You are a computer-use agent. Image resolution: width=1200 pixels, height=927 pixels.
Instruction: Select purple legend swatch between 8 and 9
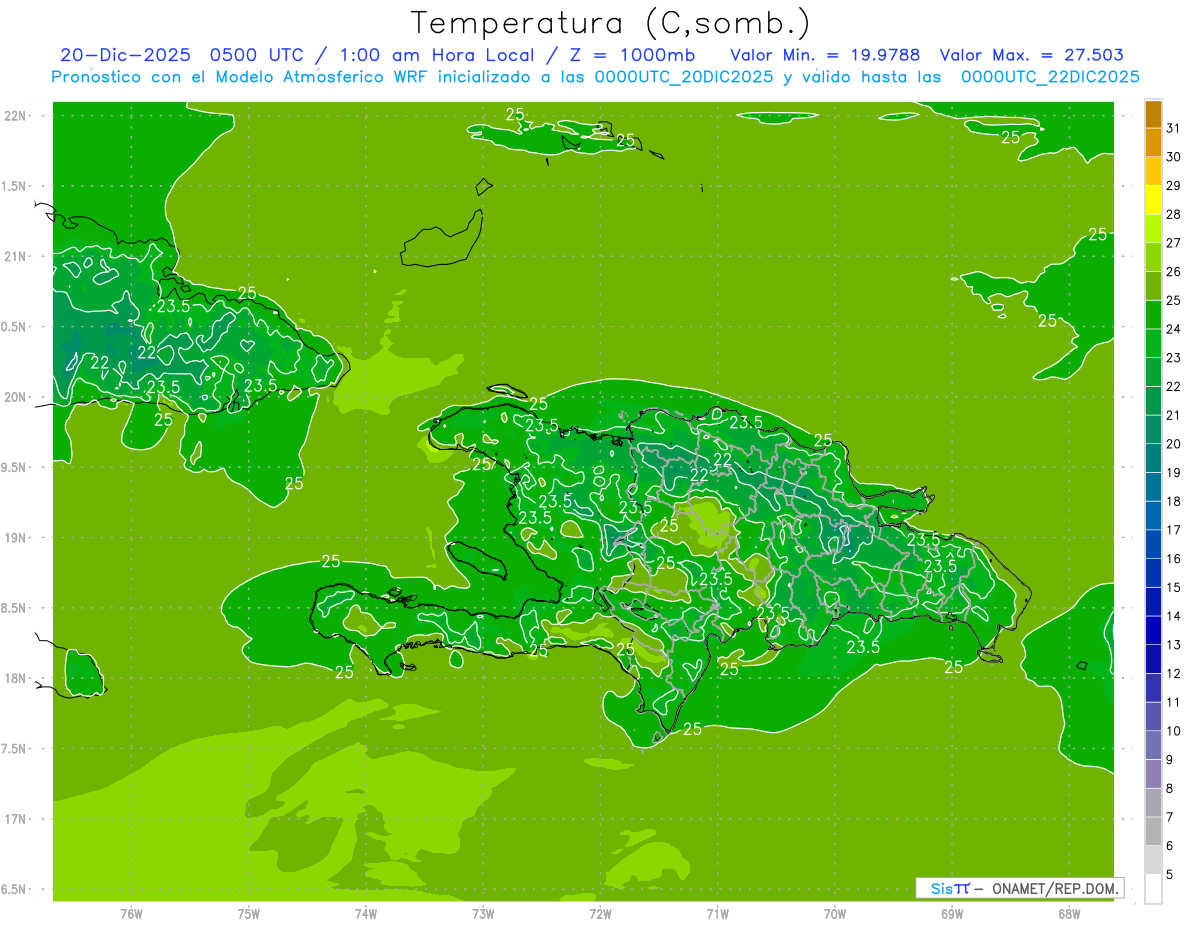click(x=1153, y=774)
